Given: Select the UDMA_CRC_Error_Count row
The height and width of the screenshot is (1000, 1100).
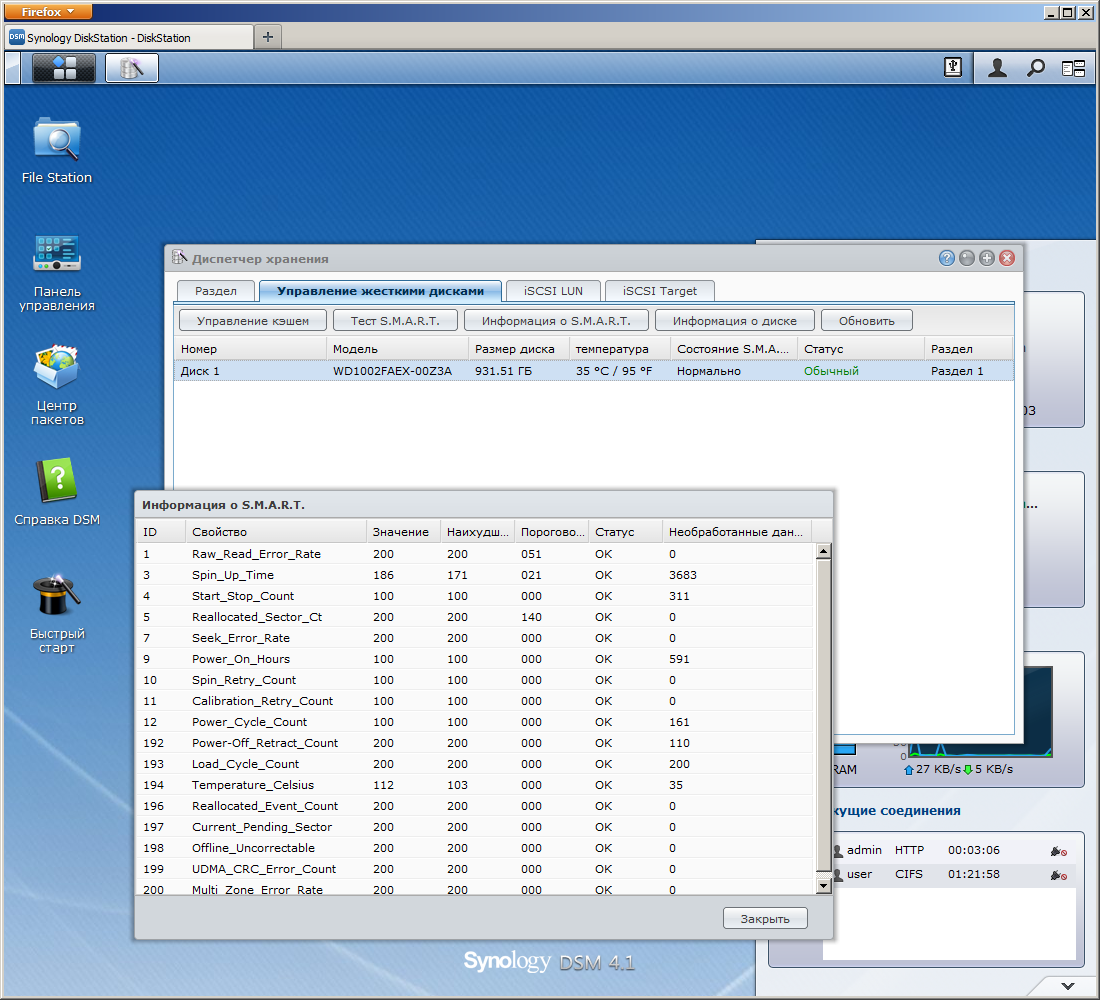Looking at the screenshot, I should click(474, 869).
